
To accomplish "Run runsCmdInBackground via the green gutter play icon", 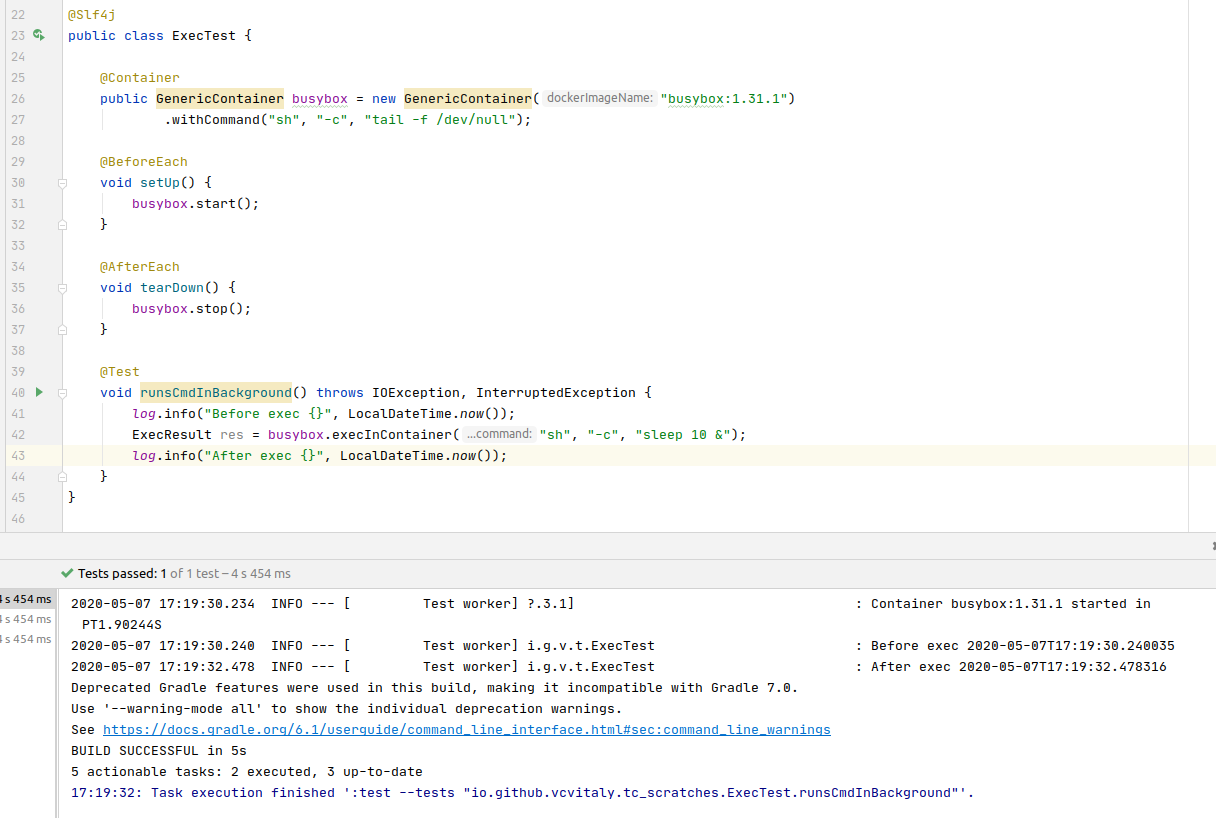I will 38,392.
